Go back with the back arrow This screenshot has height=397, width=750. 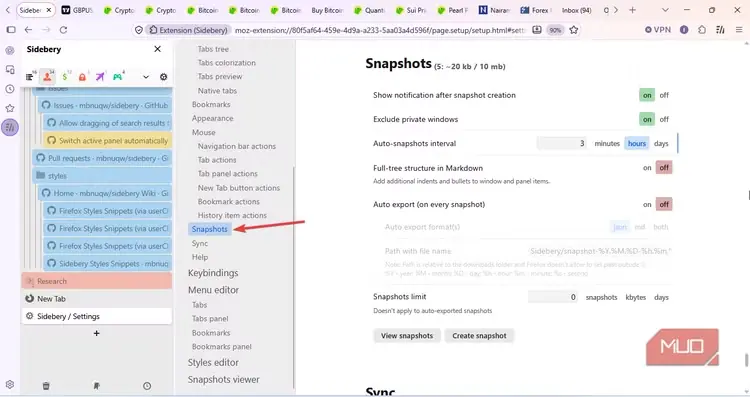(x=28, y=30)
